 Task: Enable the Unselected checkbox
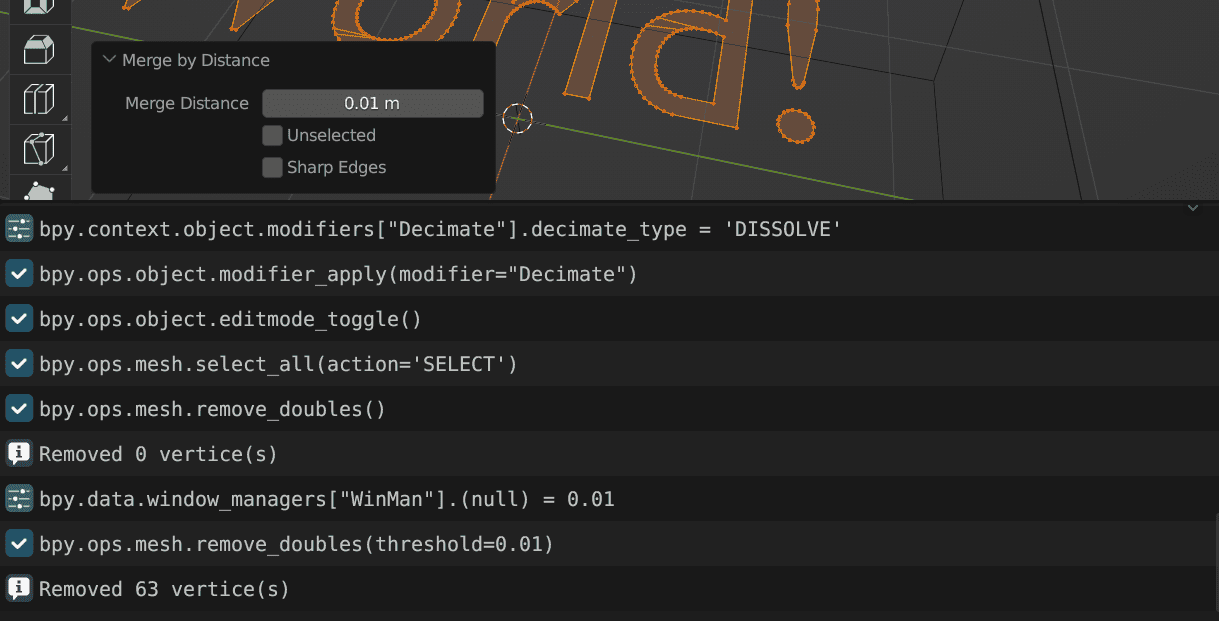[272, 135]
